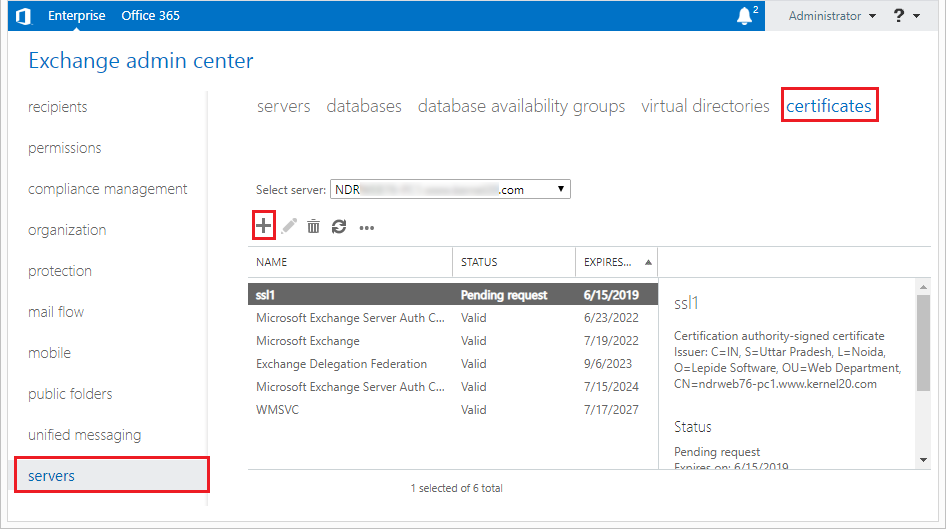The image size is (946, 529).
Task: Sort by the STATUS column header
Action: click(x=514, y=262)
